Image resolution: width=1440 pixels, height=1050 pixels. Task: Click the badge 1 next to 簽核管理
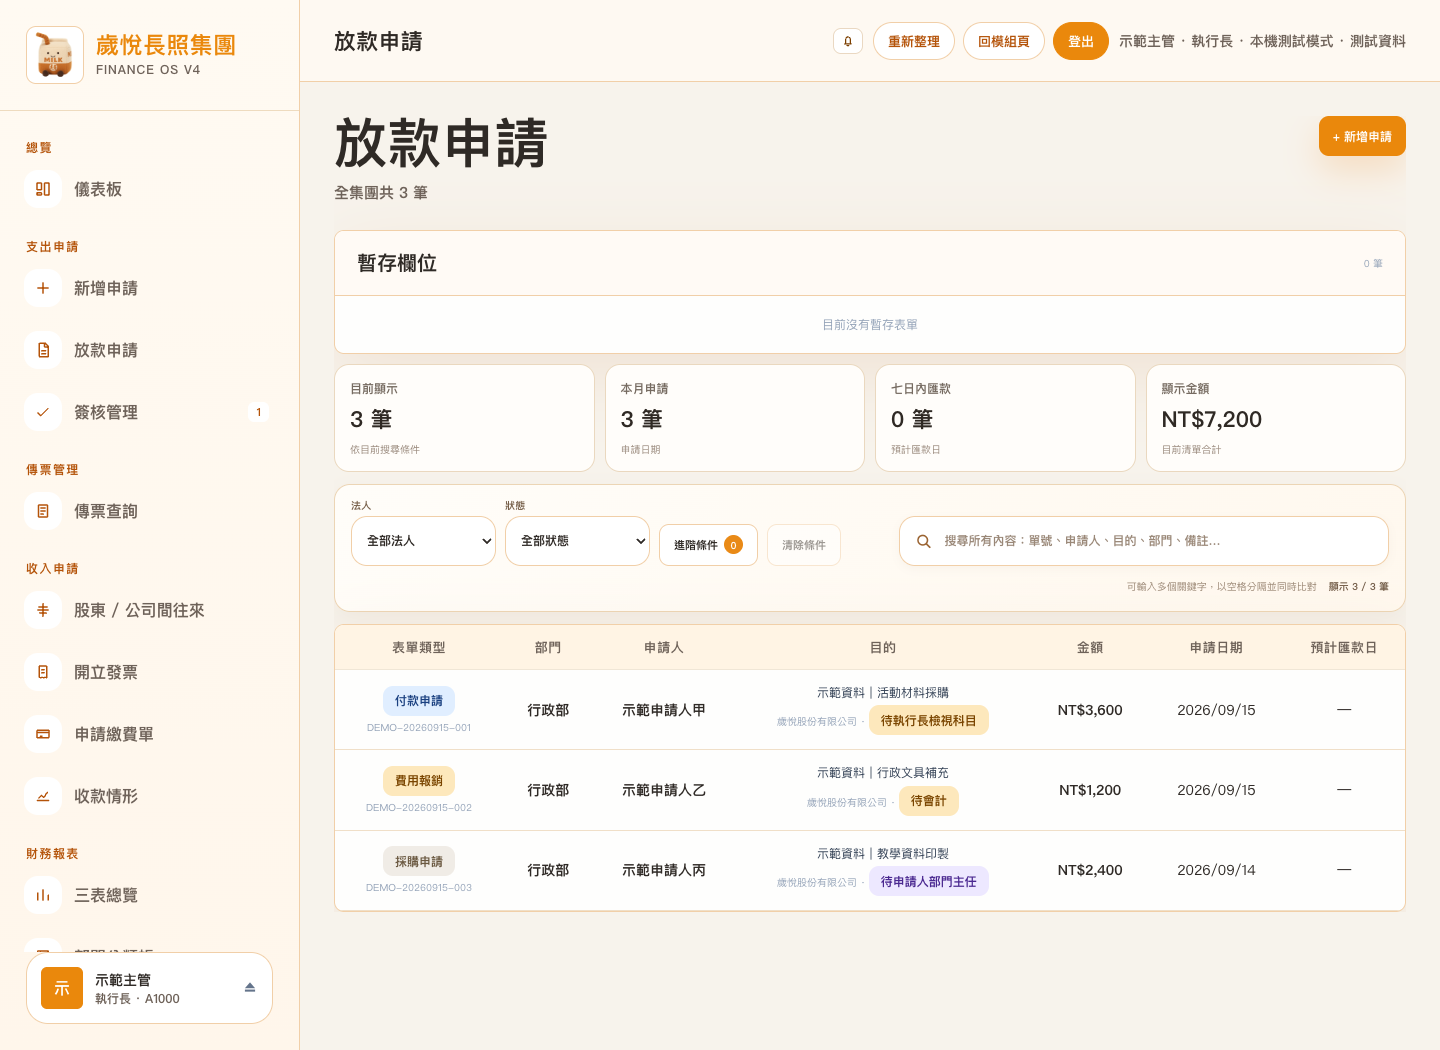click(x=259, y=412)
